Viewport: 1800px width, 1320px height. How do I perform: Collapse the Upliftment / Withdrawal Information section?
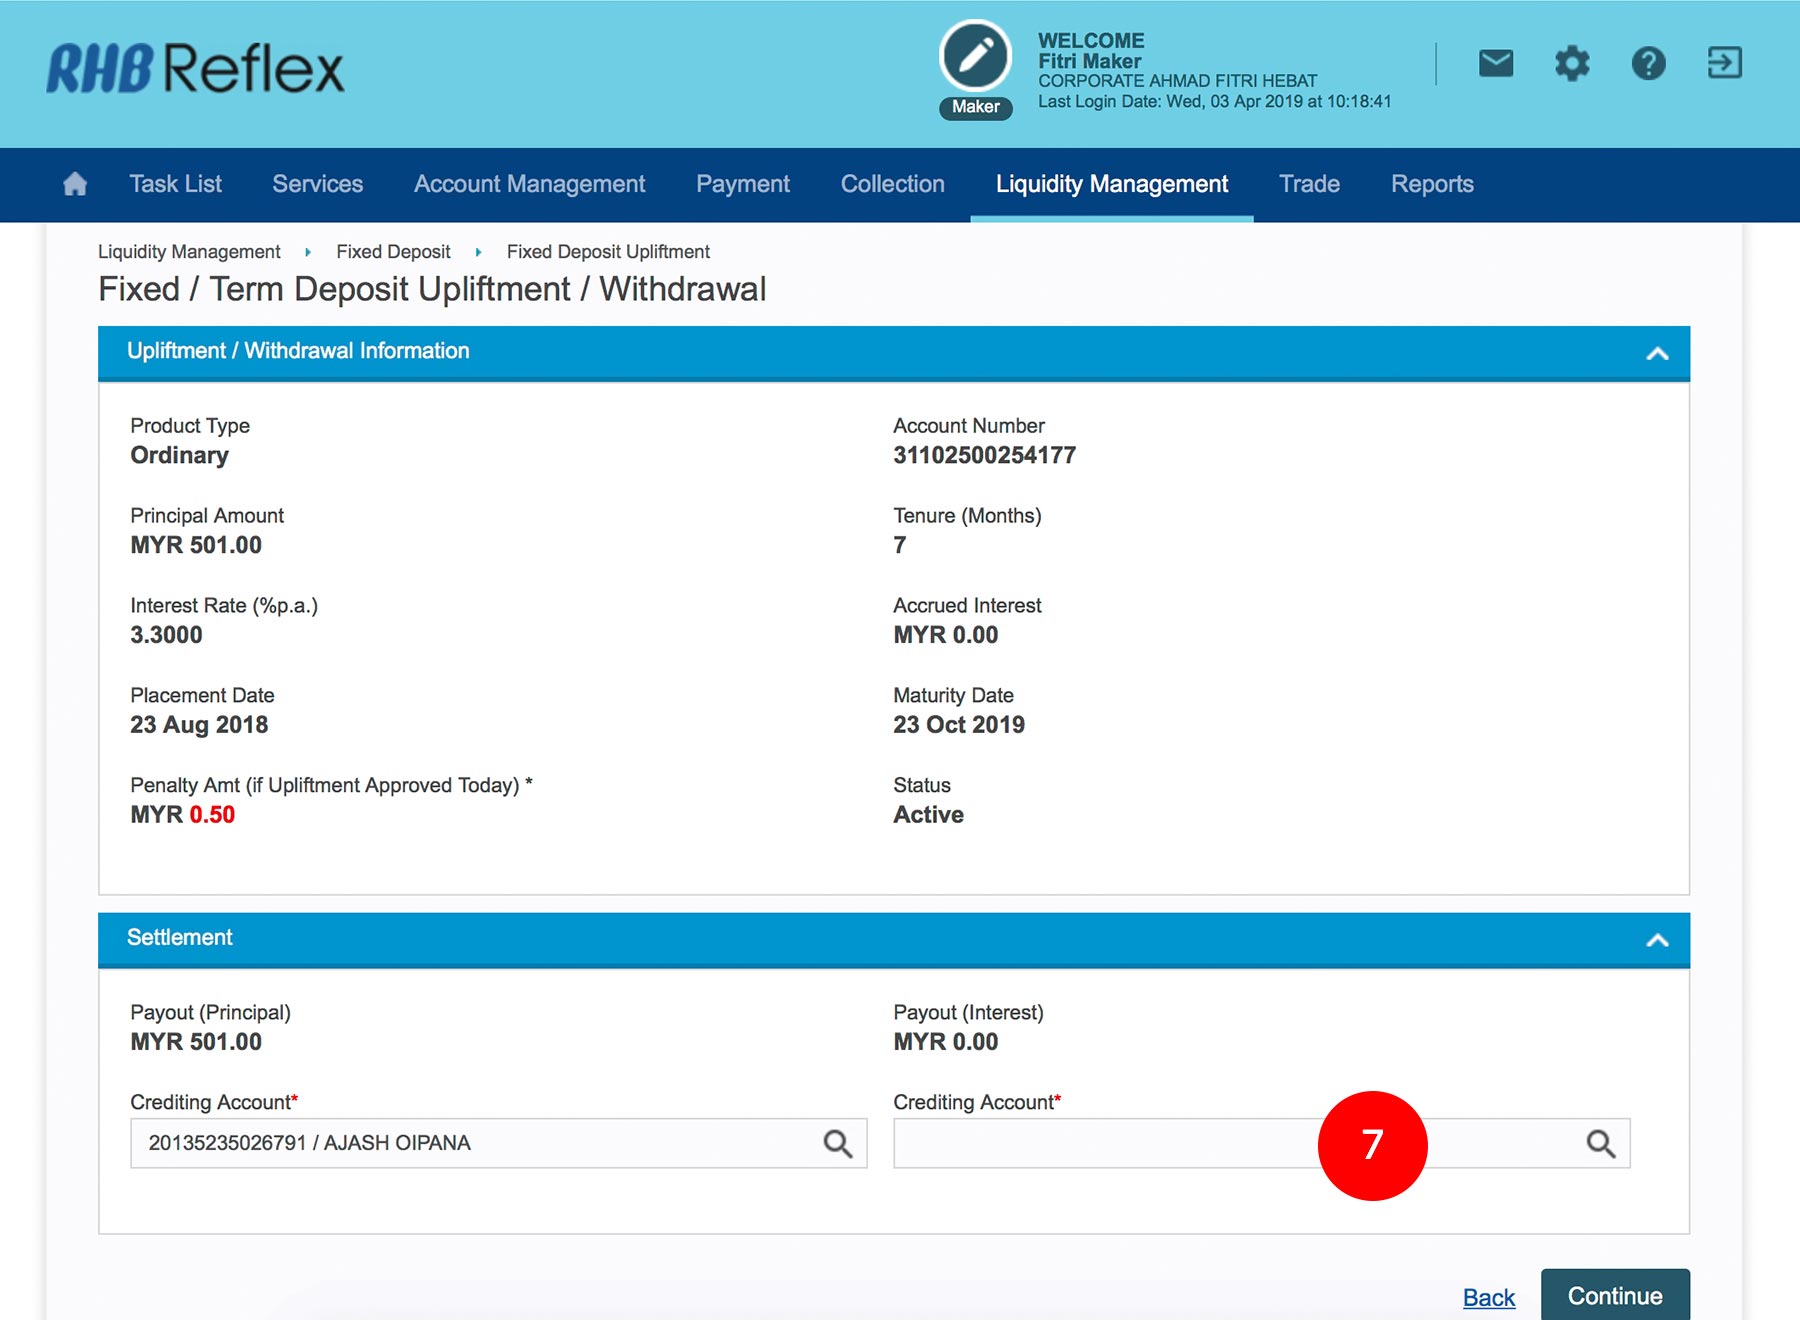[x=1657, y=353]
